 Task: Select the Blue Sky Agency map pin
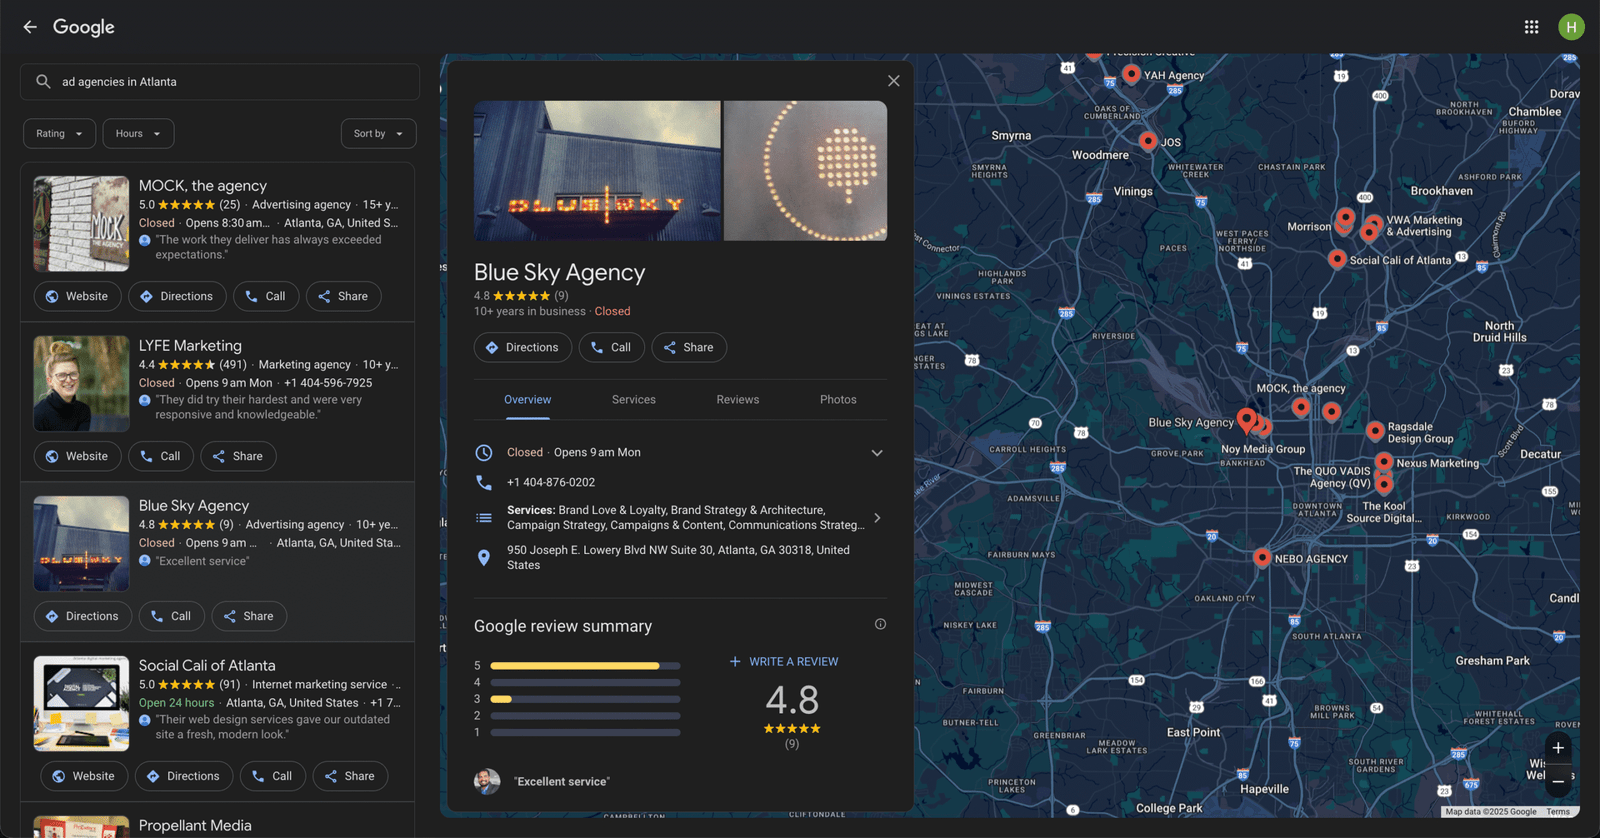(x=1246, y=419)
